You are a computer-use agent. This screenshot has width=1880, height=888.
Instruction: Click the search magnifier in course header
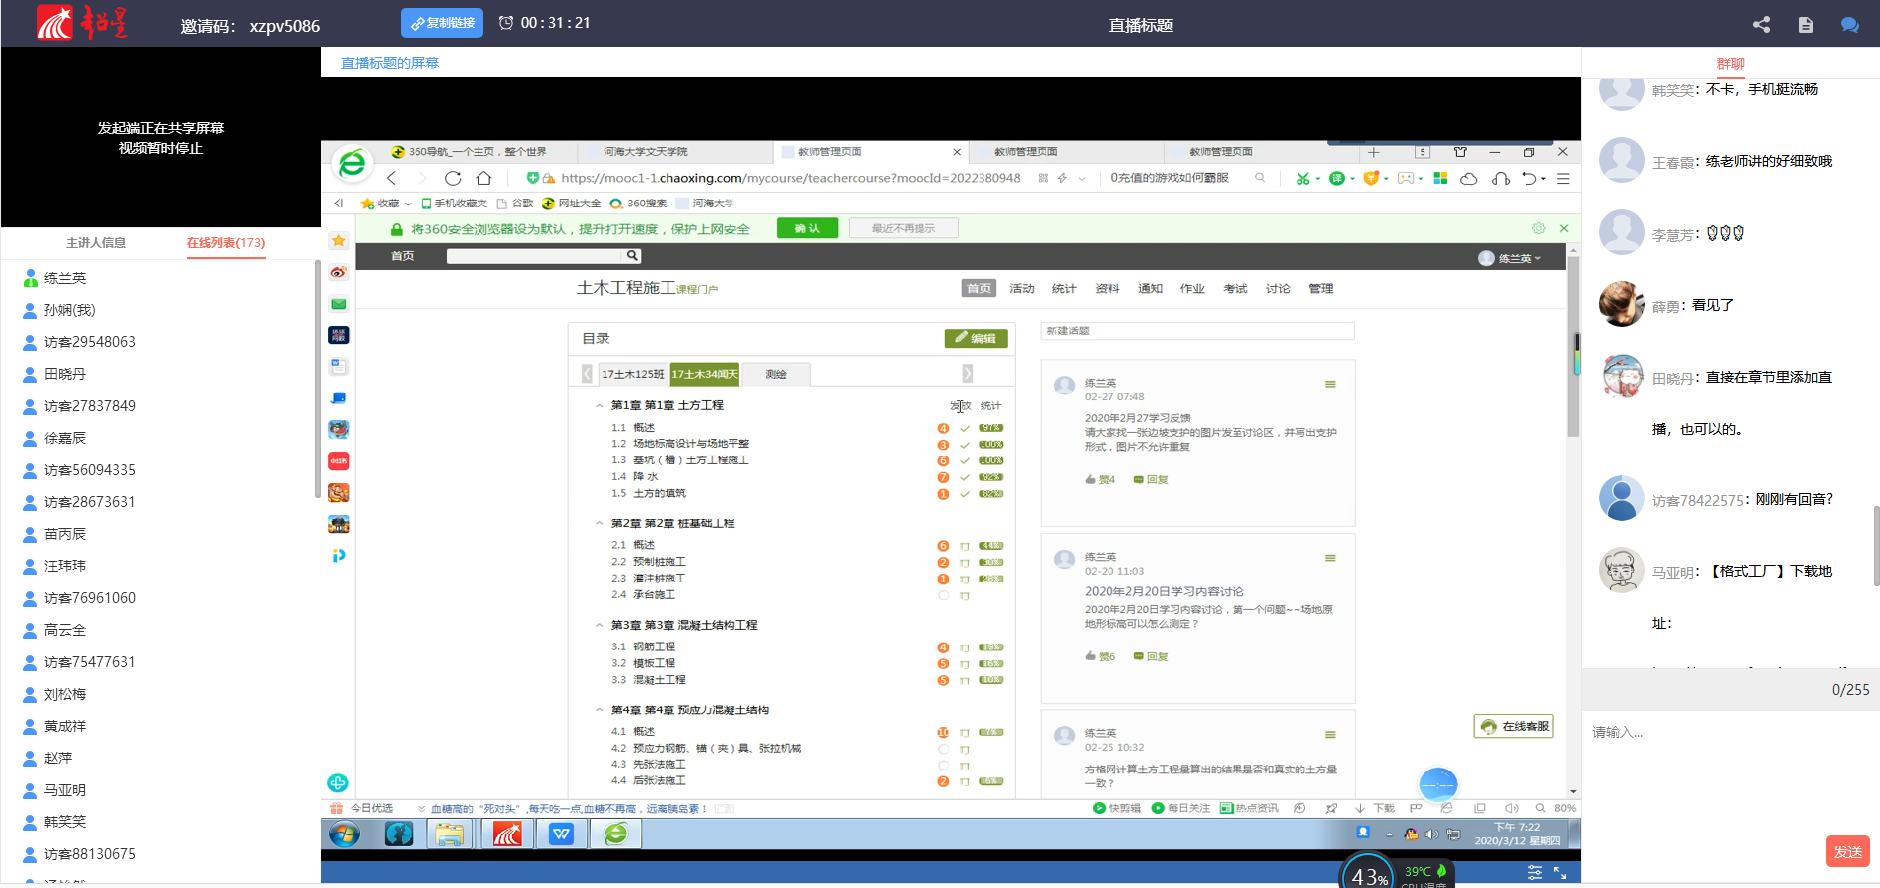coord(632,256)
